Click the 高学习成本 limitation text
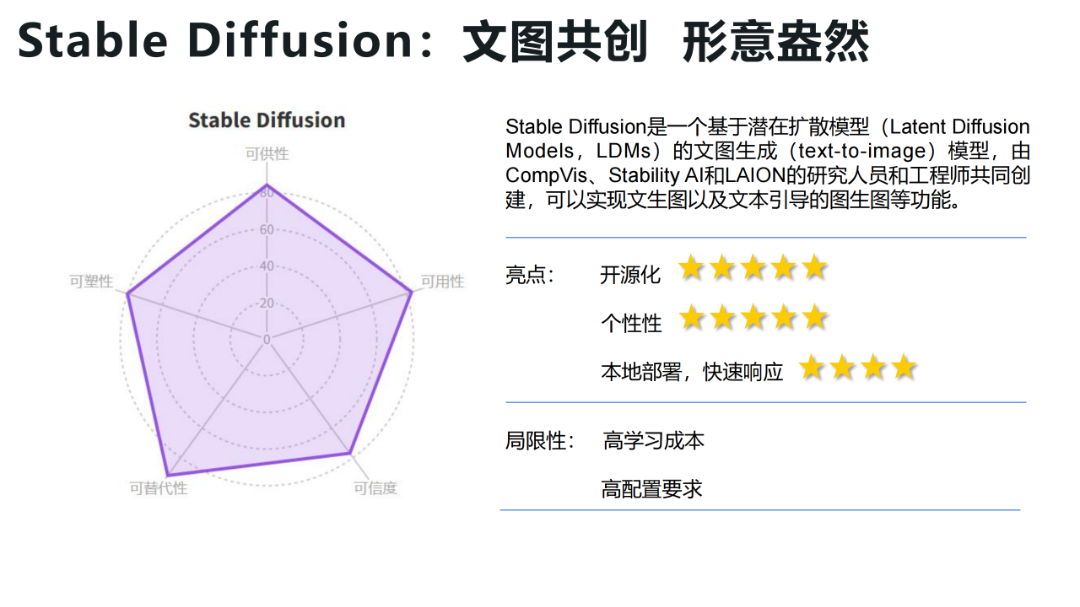The width and height of the screenshot is (1080, 607). coord(653,441)
